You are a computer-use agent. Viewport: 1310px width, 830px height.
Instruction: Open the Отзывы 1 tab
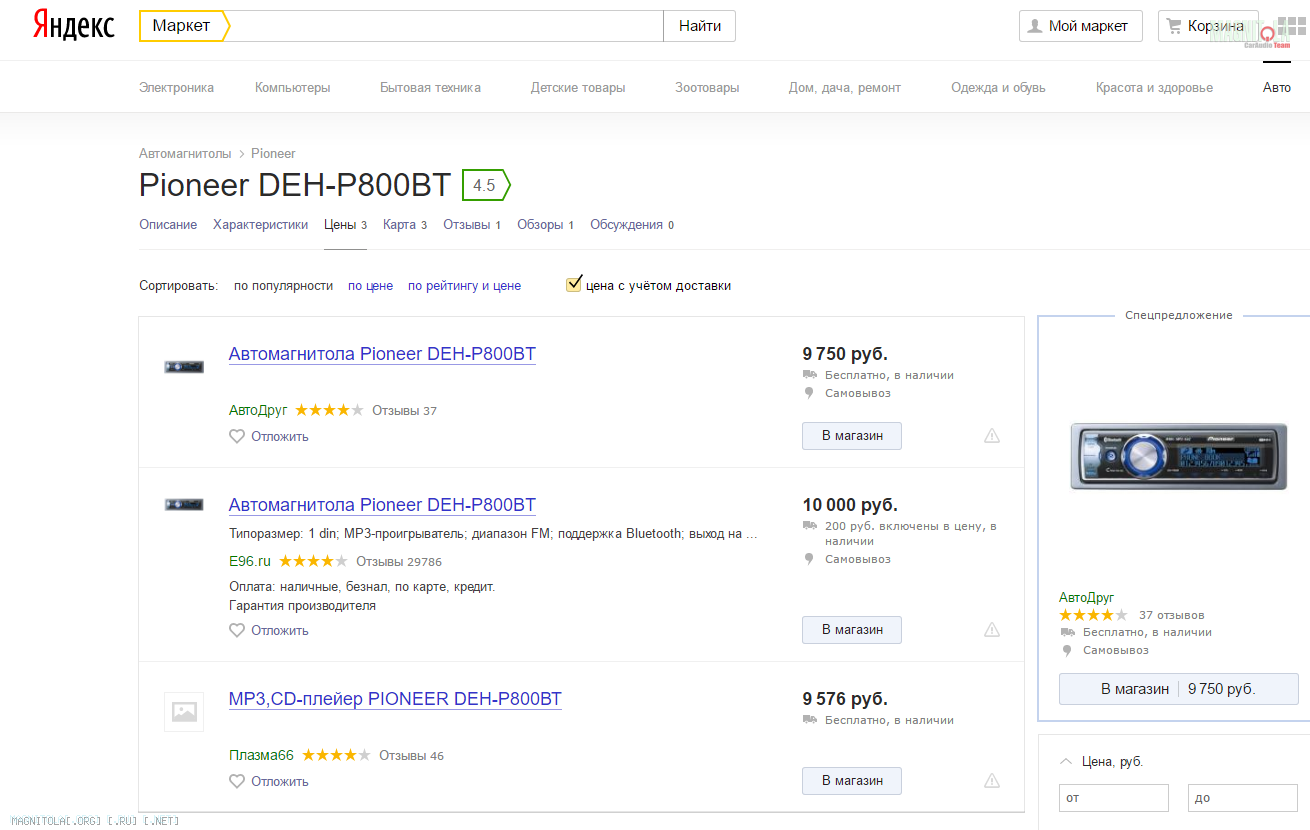(x=472, y=225)
